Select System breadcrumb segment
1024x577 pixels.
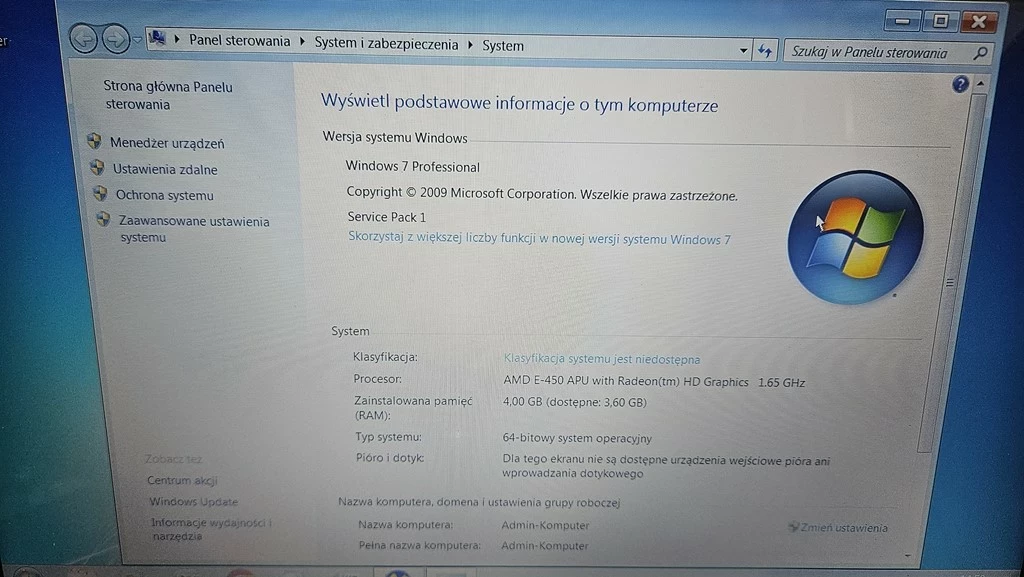point(503,46)
